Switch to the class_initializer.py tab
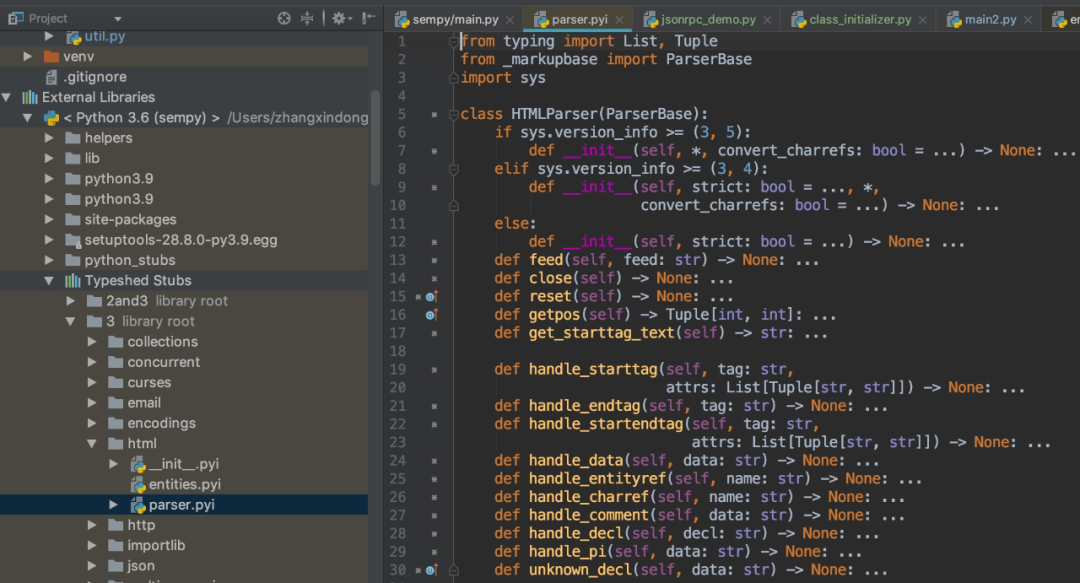This screenshot has height=583, width=1080. click(x=859, y=19)
